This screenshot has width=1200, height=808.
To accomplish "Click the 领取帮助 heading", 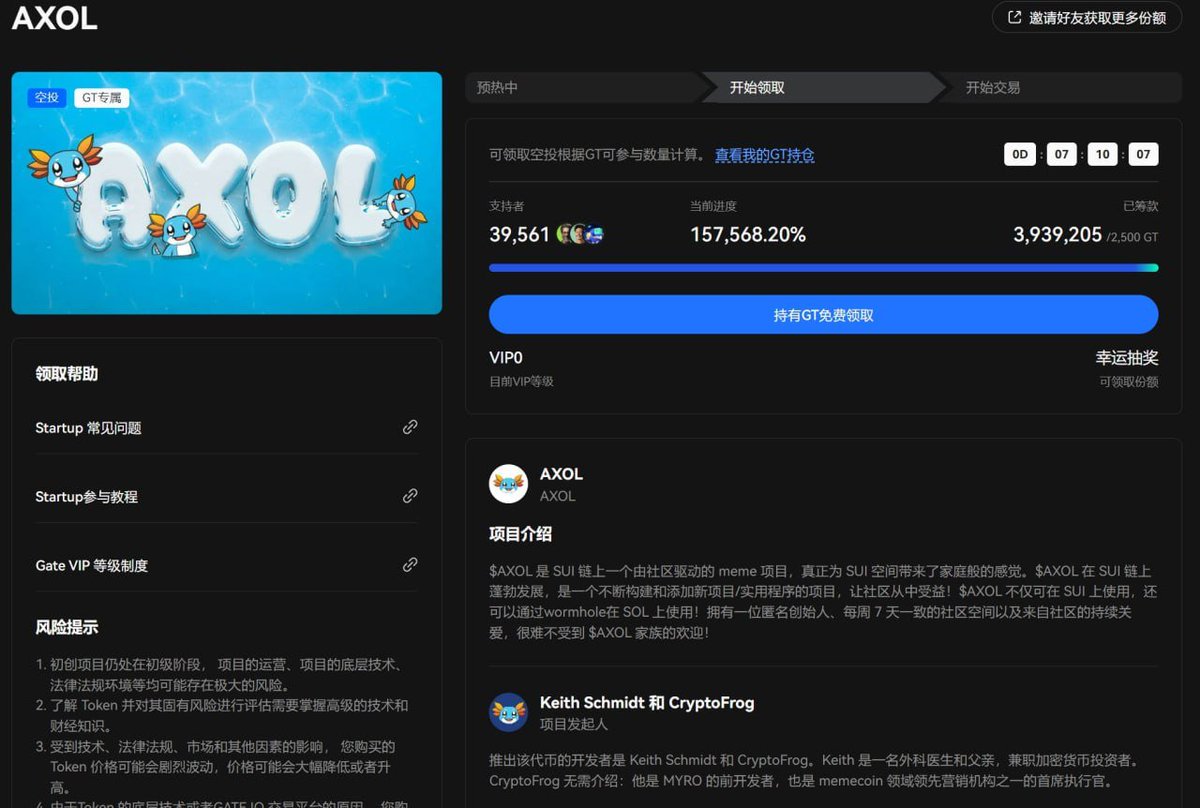I will pos(67,374).
